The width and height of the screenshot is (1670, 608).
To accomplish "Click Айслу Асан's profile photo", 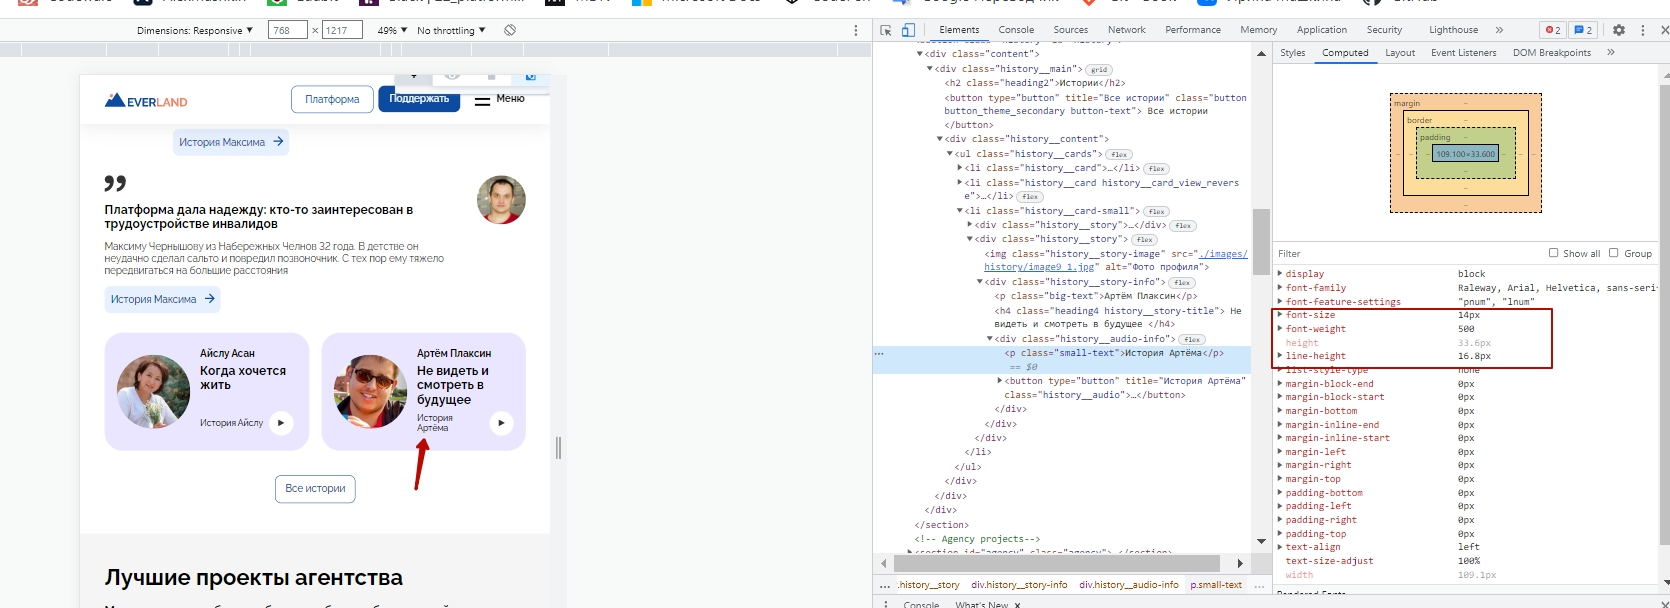I will pyautogui.click(x=153, y=392).
